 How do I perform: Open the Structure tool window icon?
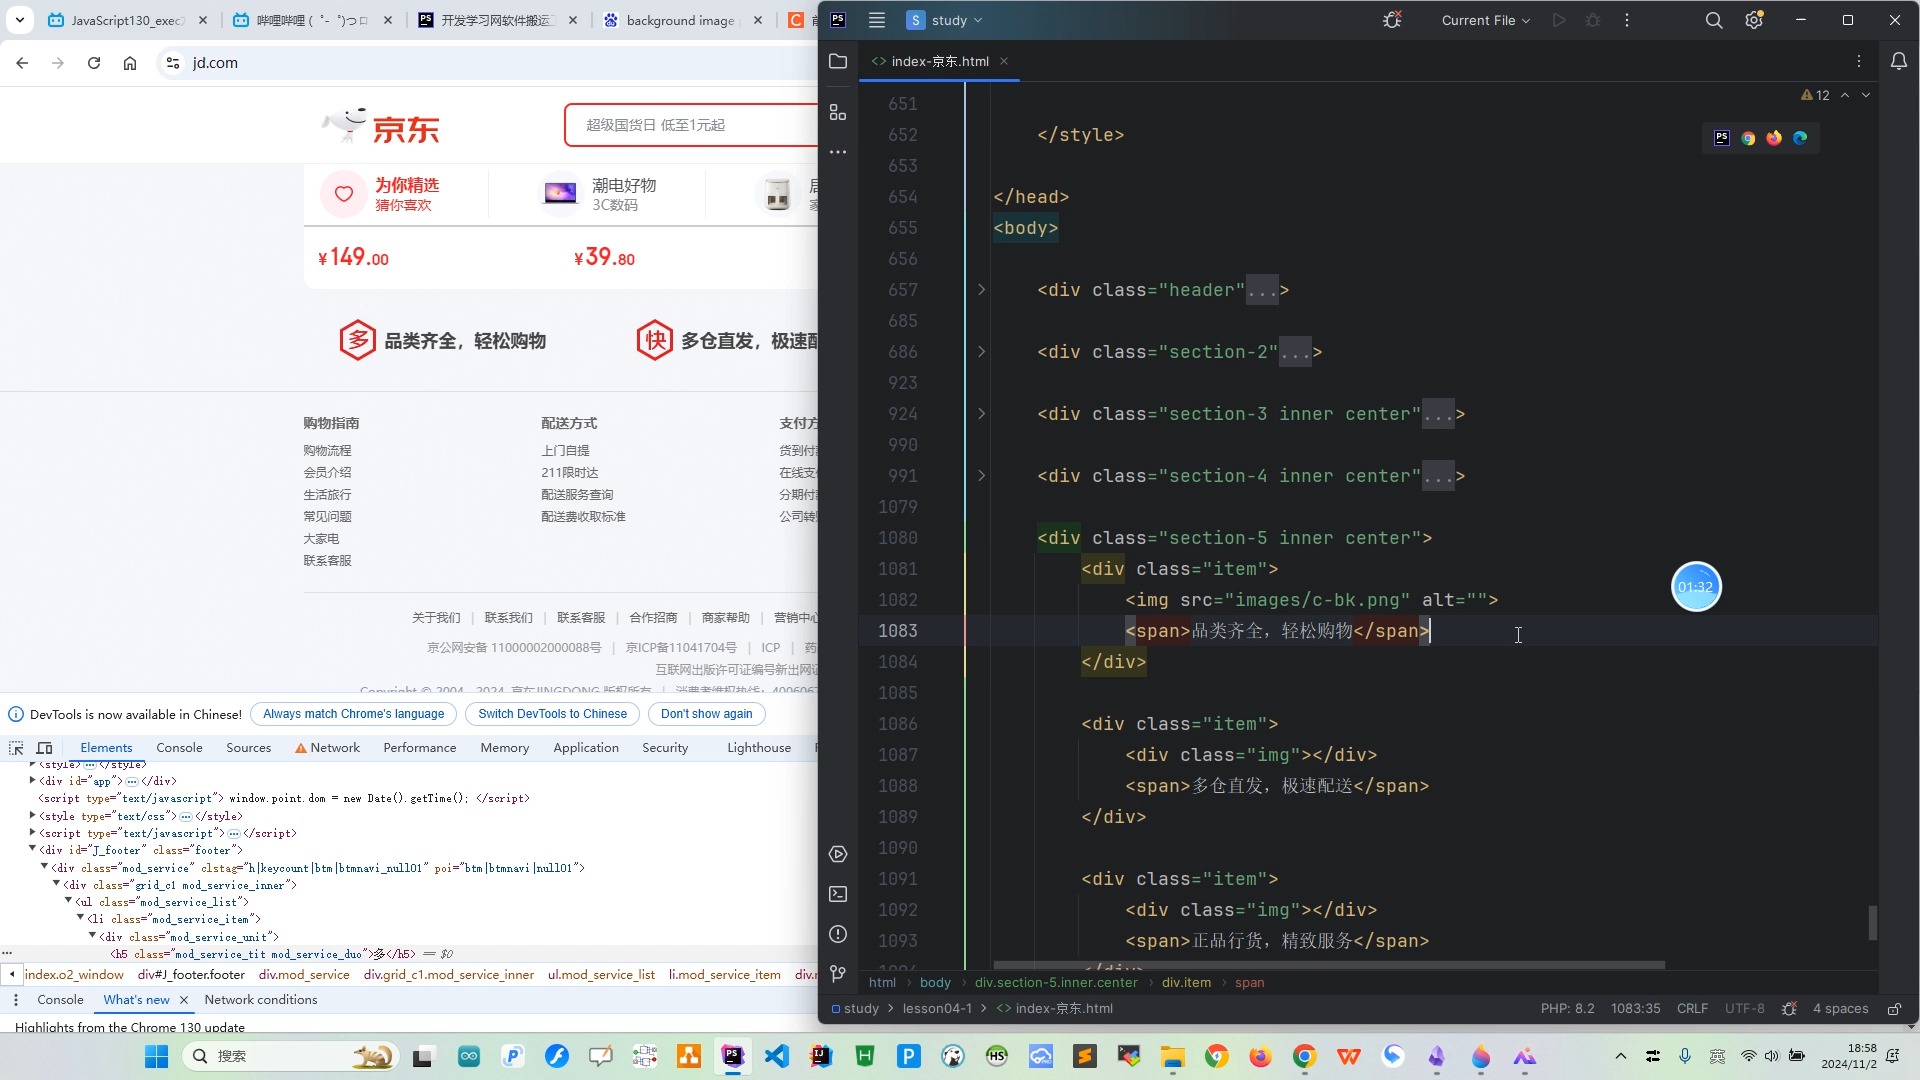pos(838,113)
